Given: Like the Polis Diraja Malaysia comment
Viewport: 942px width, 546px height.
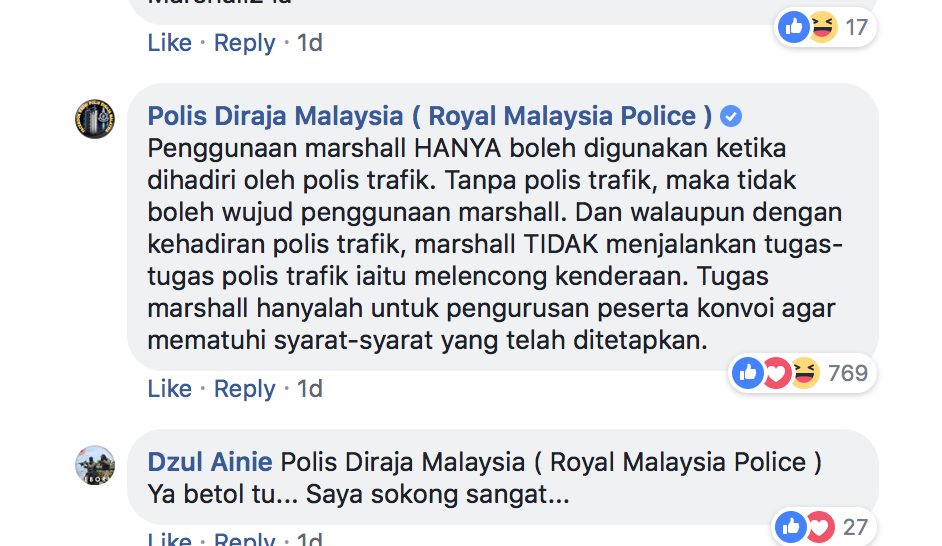Looking at the screenshot, I should click(x=169, y=389).
